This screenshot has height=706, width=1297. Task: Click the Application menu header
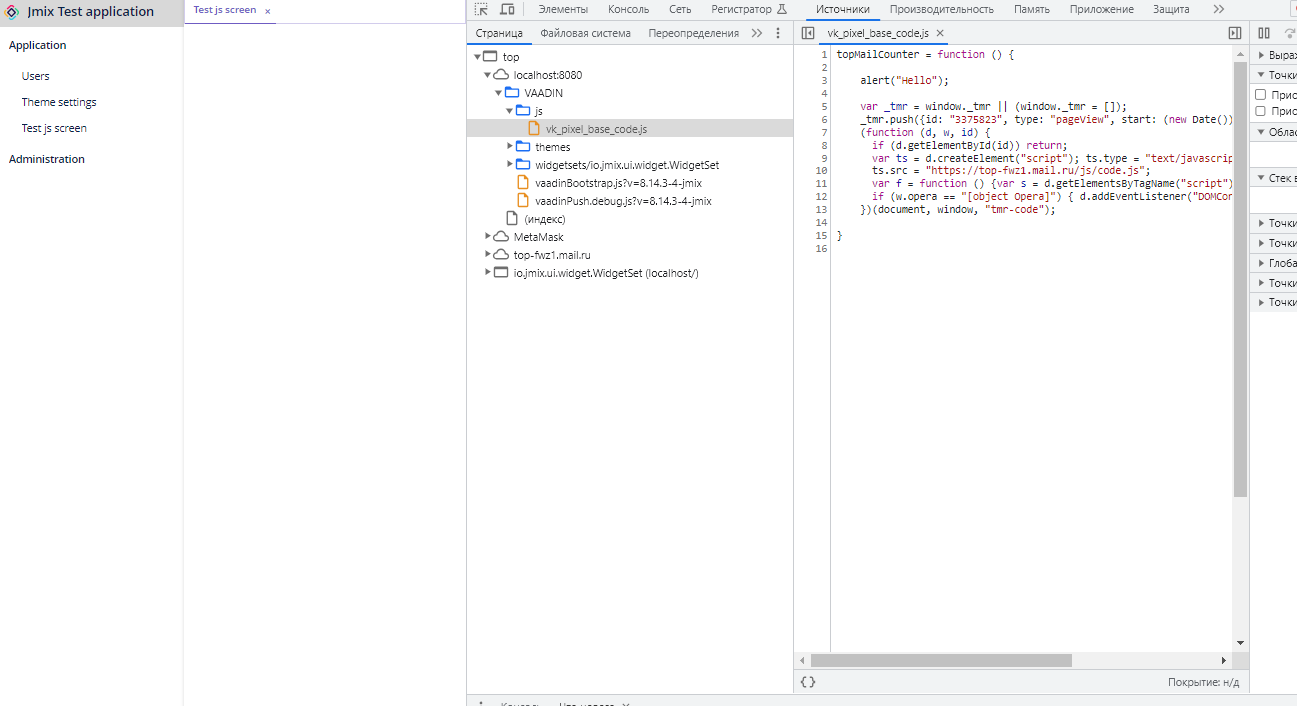pyautogui.click(x=38, y=45)
